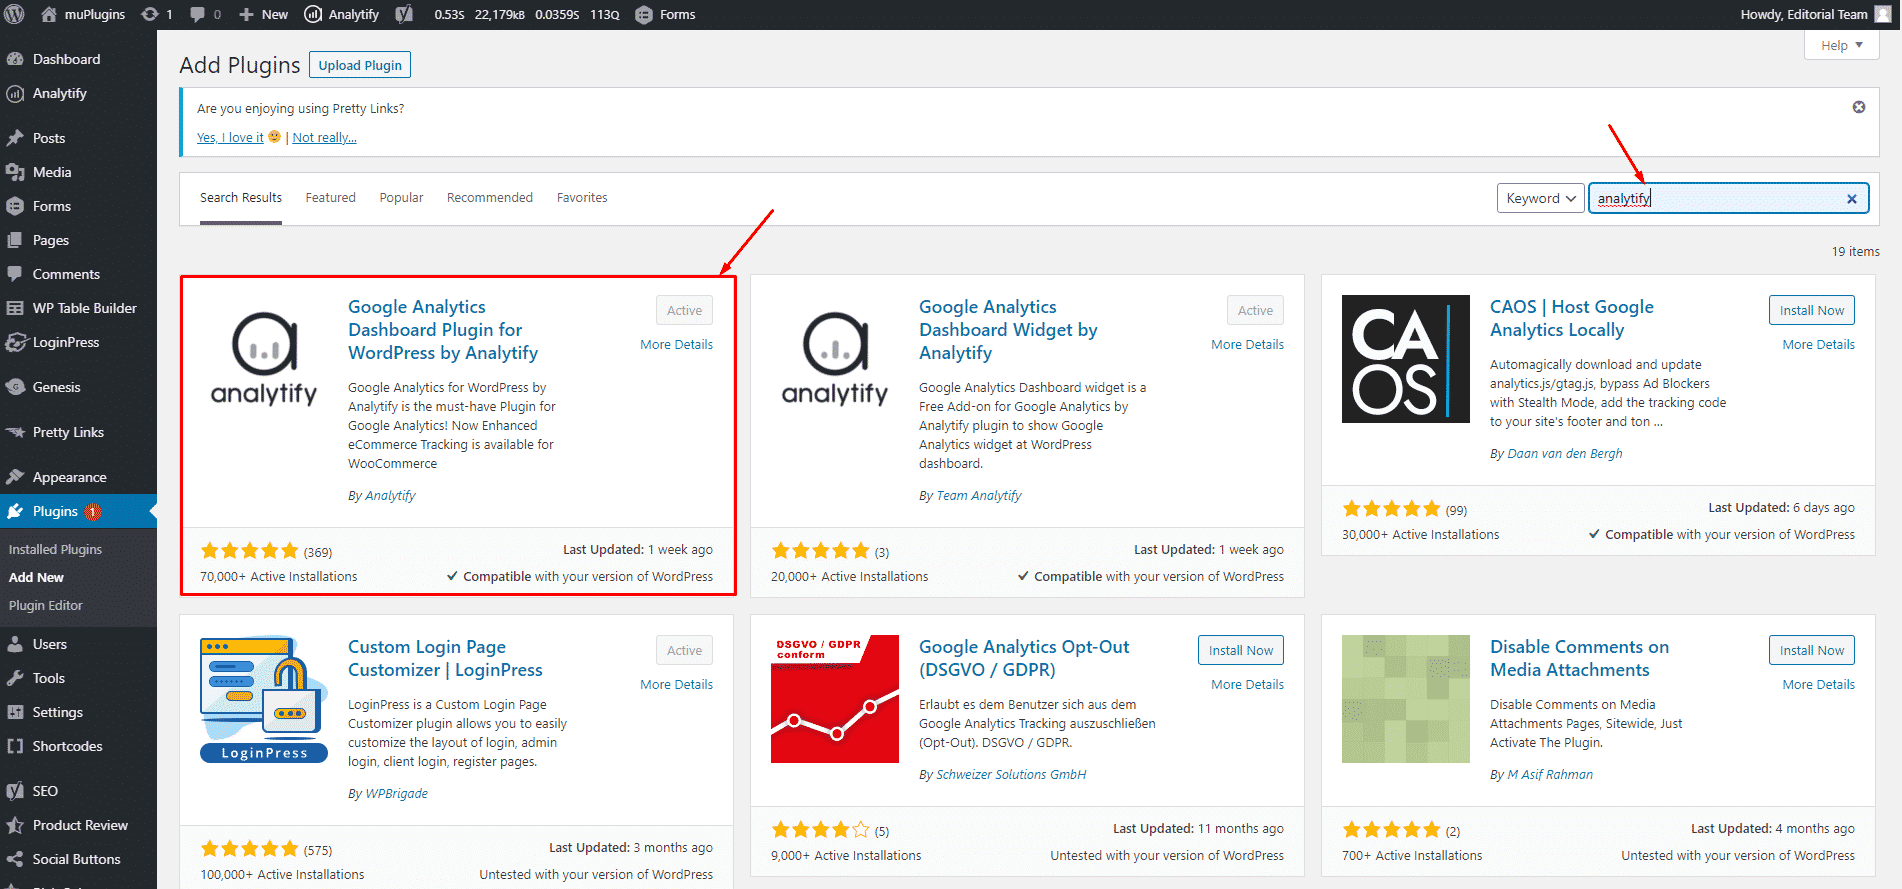Click the Yoast SEO admin bar icon

(x=404, y=14)
